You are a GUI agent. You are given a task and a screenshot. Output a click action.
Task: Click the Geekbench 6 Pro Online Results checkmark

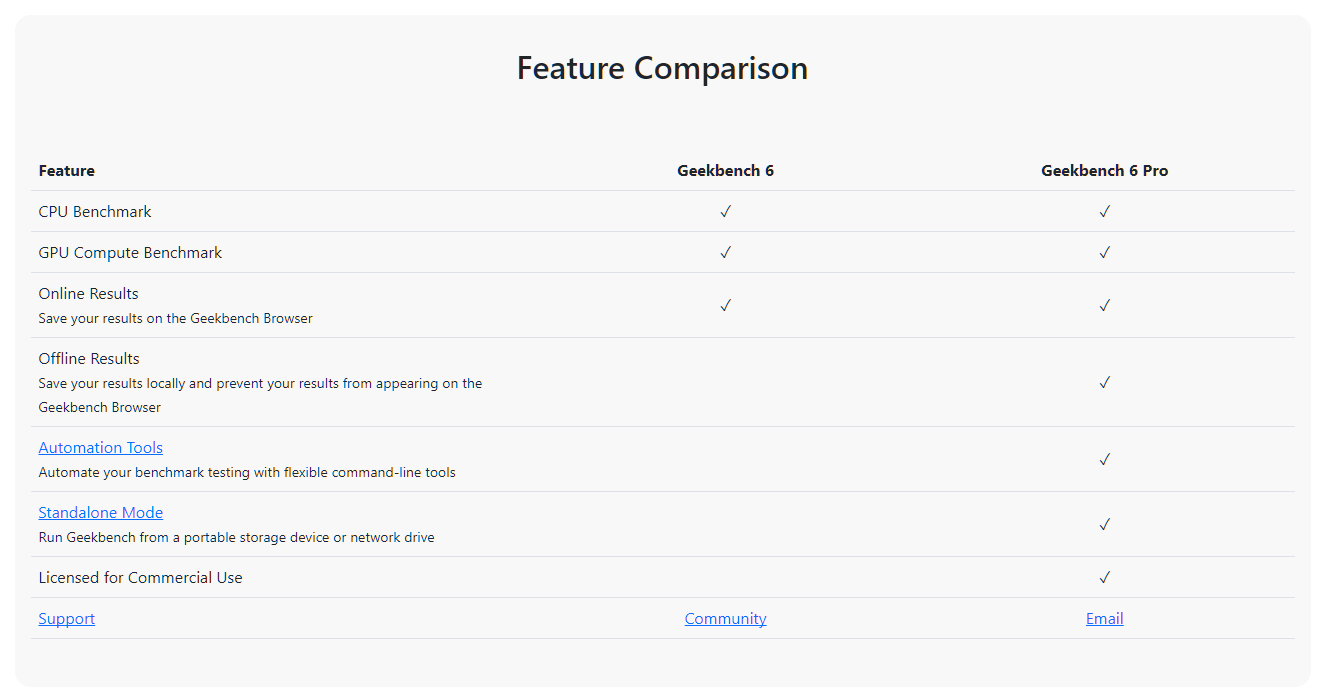point(1104,306)
